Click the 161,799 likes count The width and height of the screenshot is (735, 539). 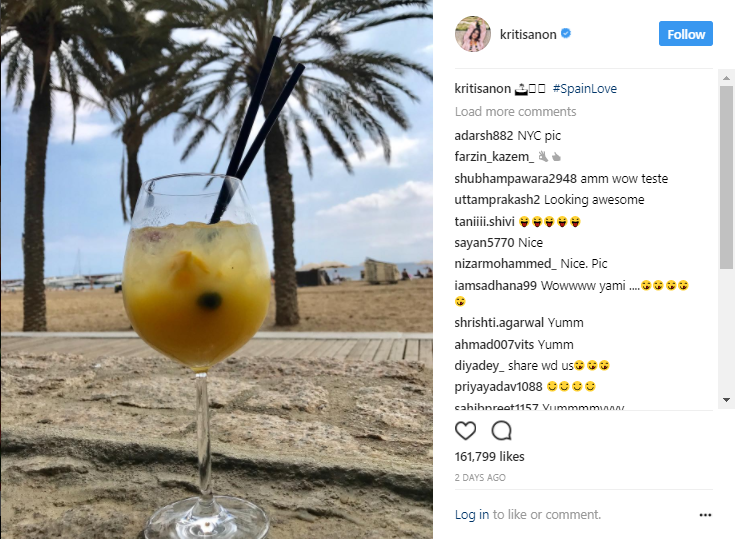(489, 457)
